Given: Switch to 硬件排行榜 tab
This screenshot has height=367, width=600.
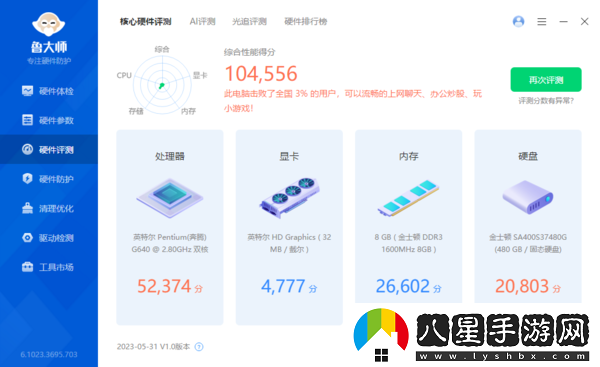Looking at the screenshot, I should [306, 21].
